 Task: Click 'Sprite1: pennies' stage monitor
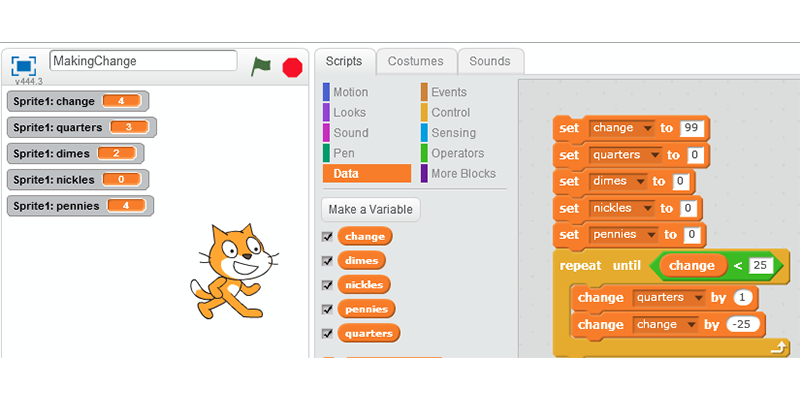click(80, 206)
